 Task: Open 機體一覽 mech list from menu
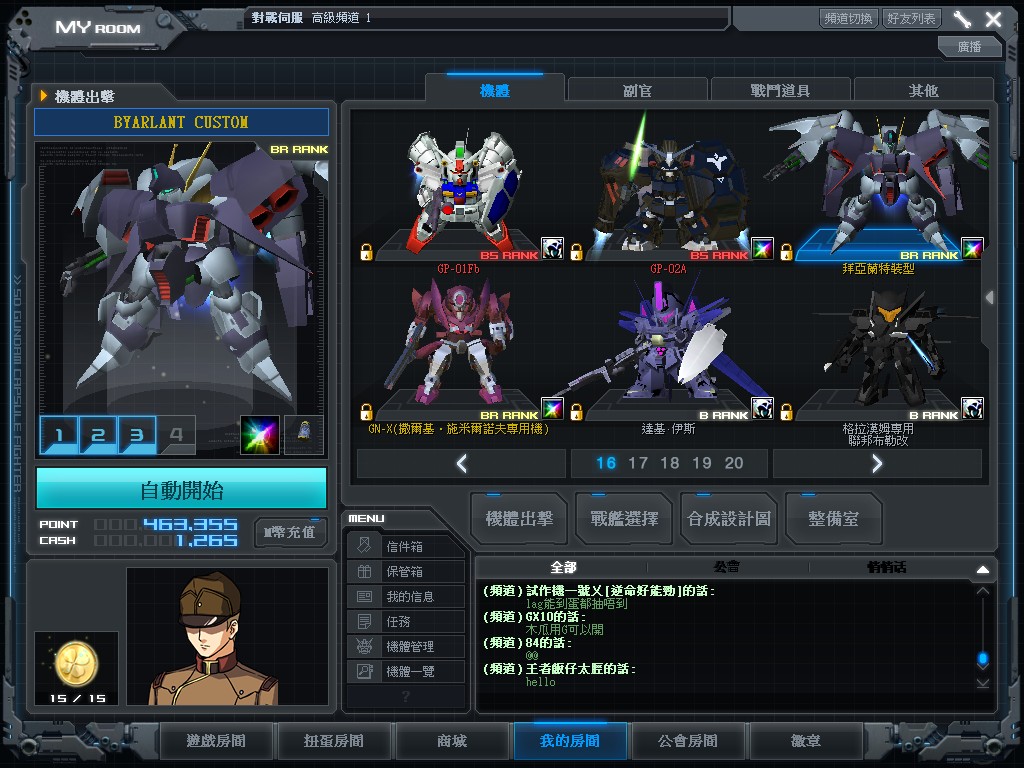tap(406, 671)
